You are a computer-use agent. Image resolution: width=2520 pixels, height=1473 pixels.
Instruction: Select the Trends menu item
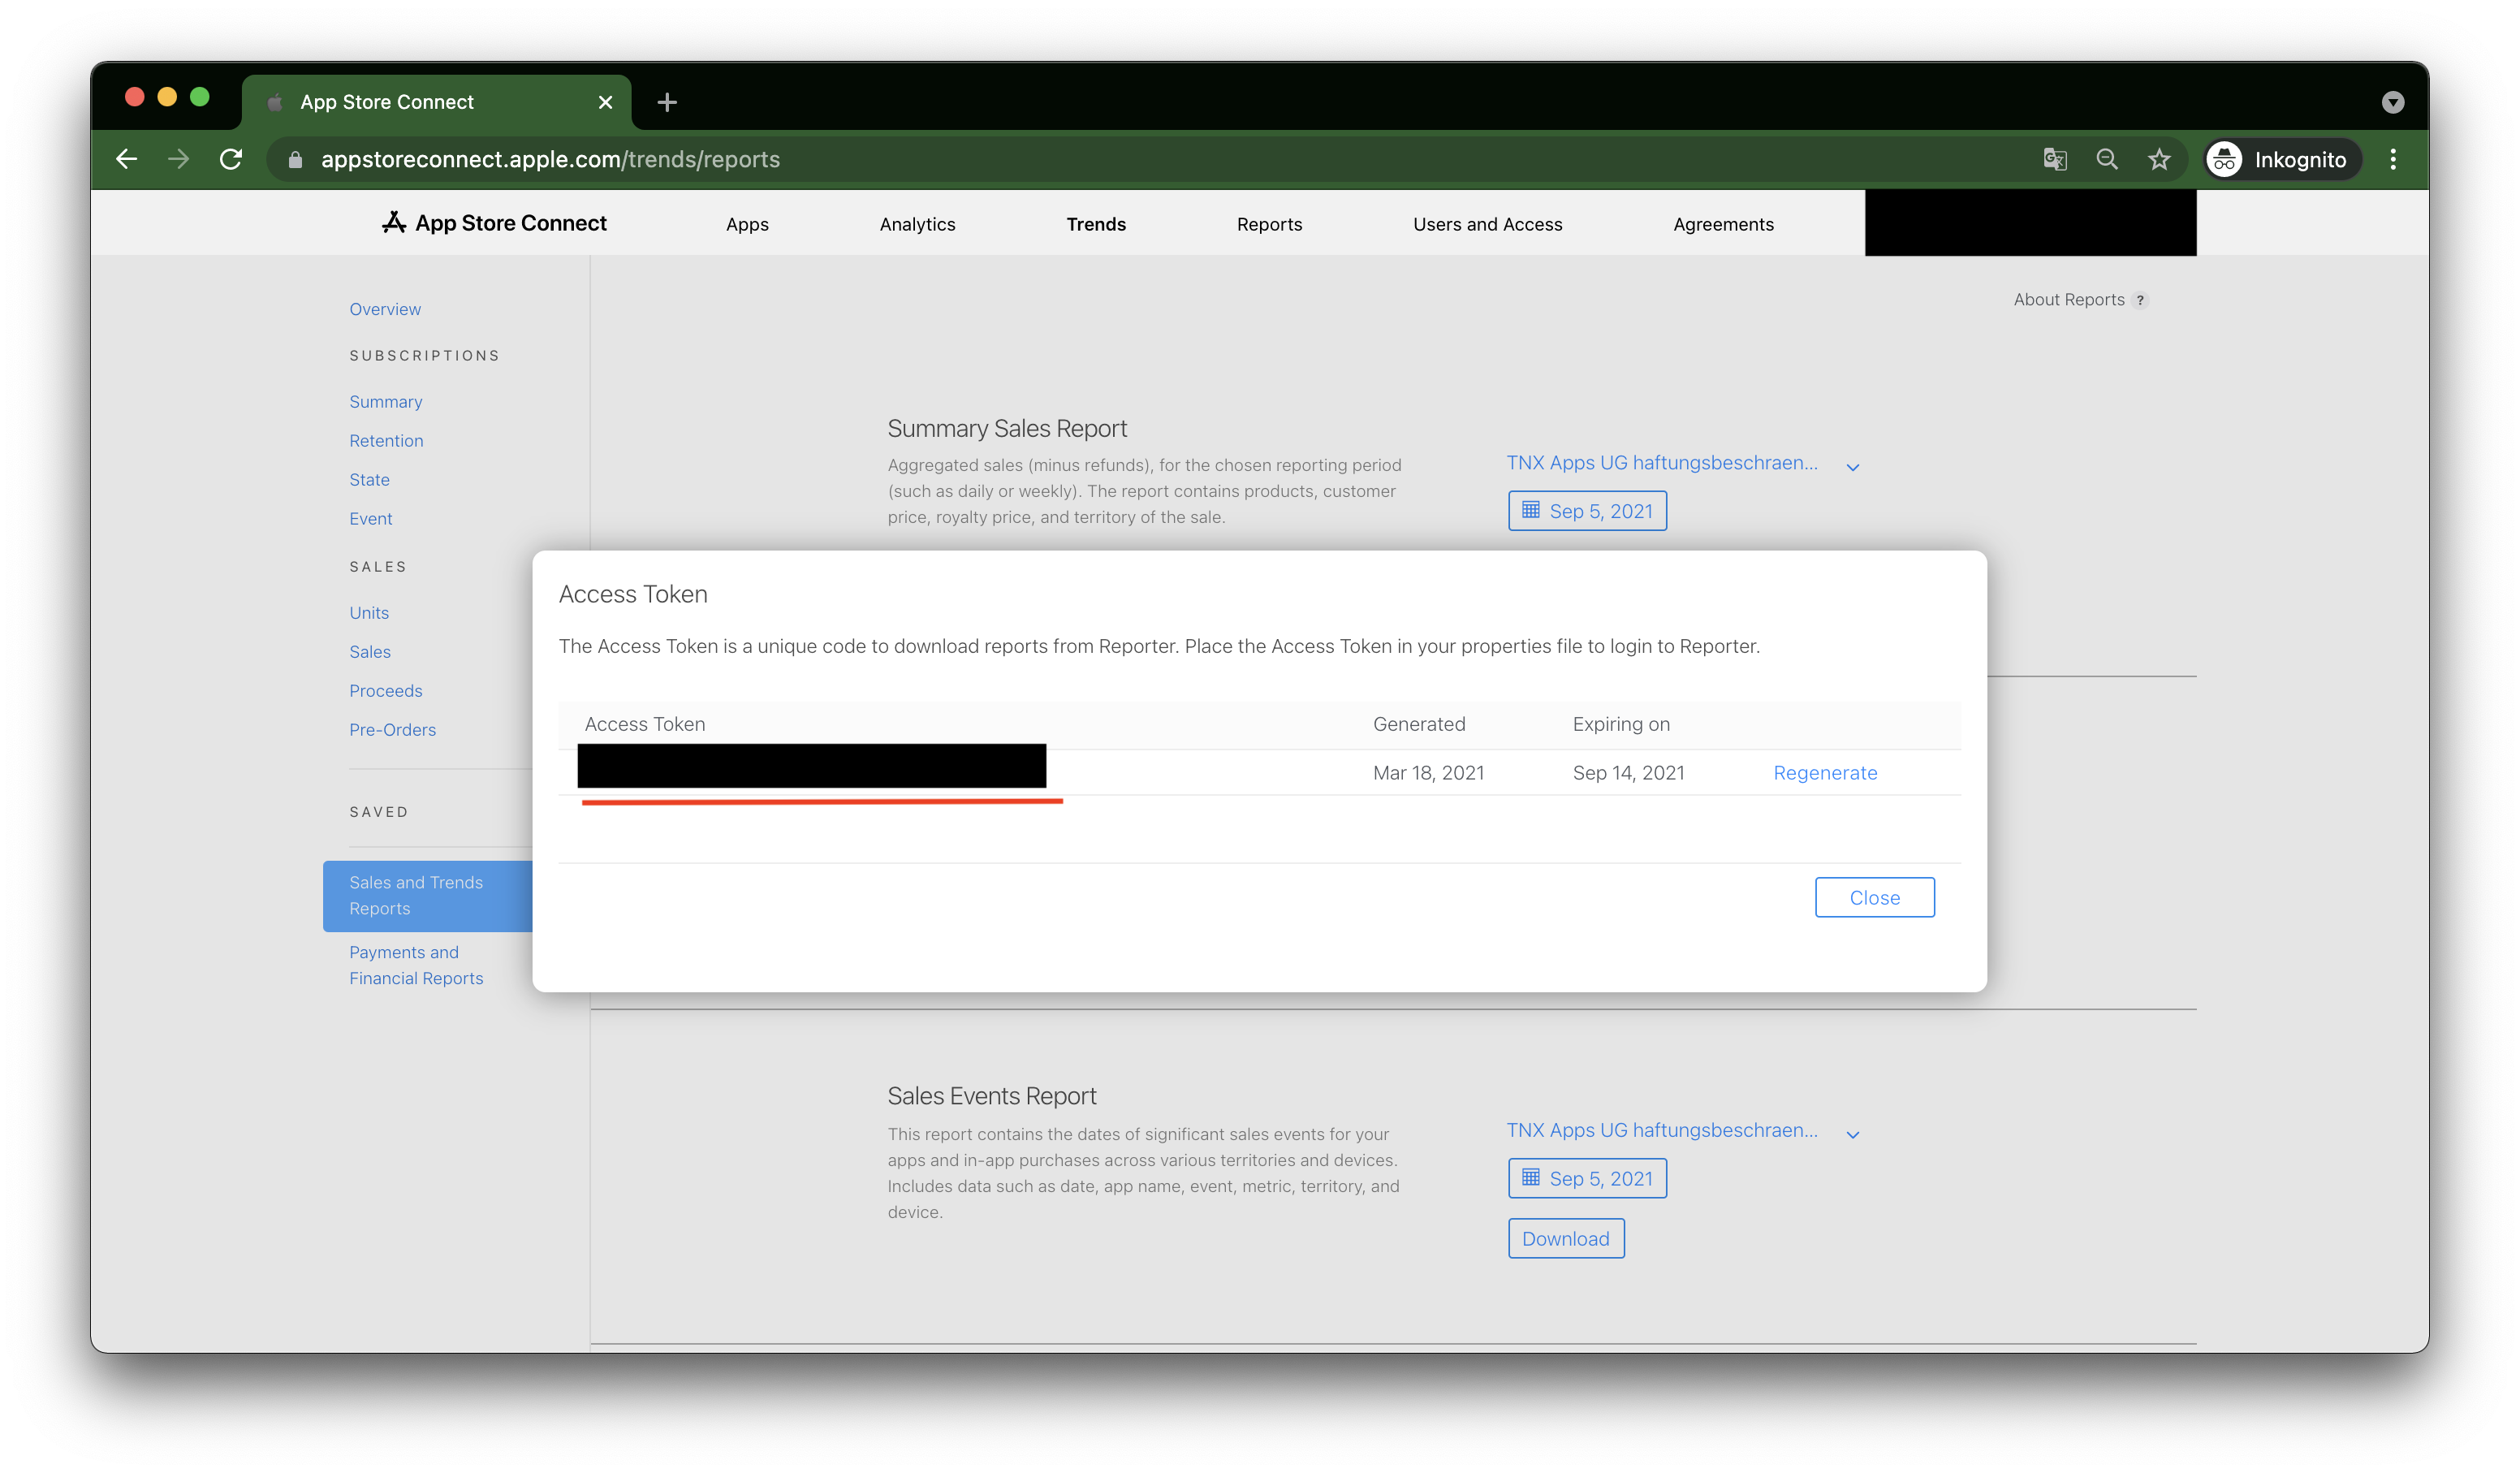[x=1096, y=224]
